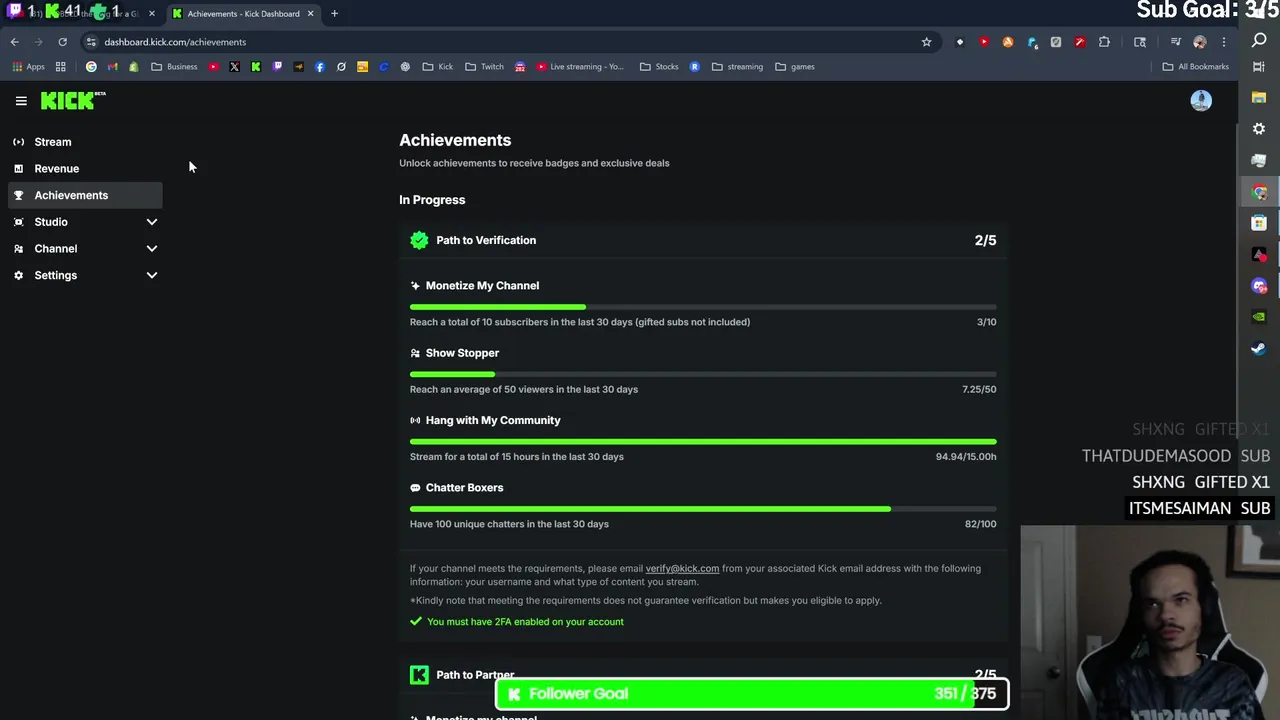Open the Chrome three-dot menu
The height and width of the screenshot is (720, 1280).
pyautogui.click(x=1224, y=42)
